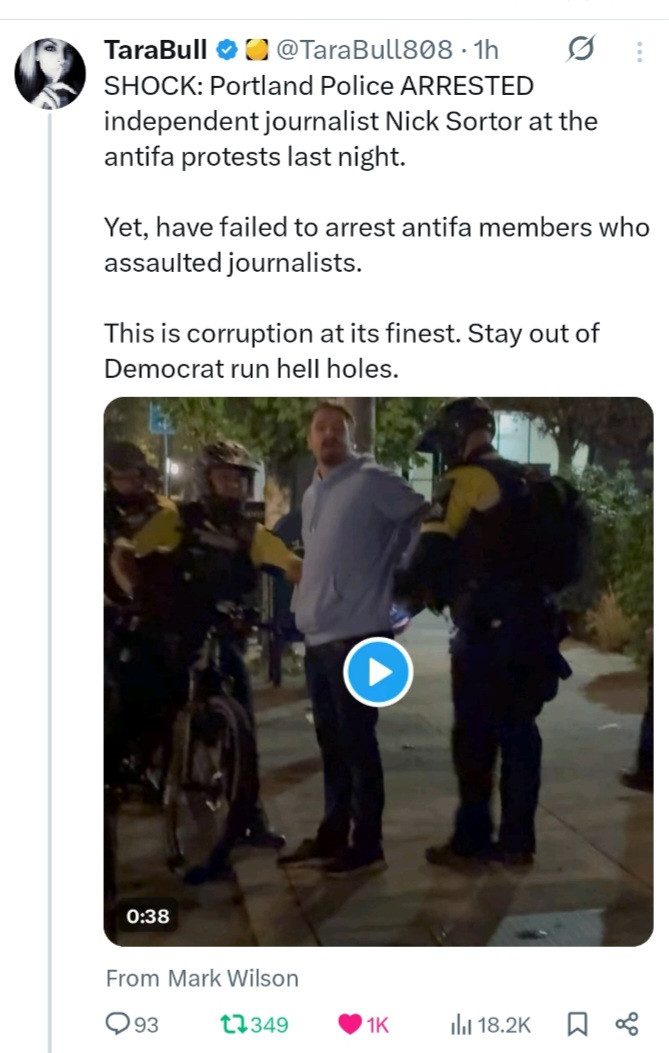This screenshot has height=1053, width=669.
Task: Like the post with the heart icon
Action: pyautogui.click(x=350, y=1024)
